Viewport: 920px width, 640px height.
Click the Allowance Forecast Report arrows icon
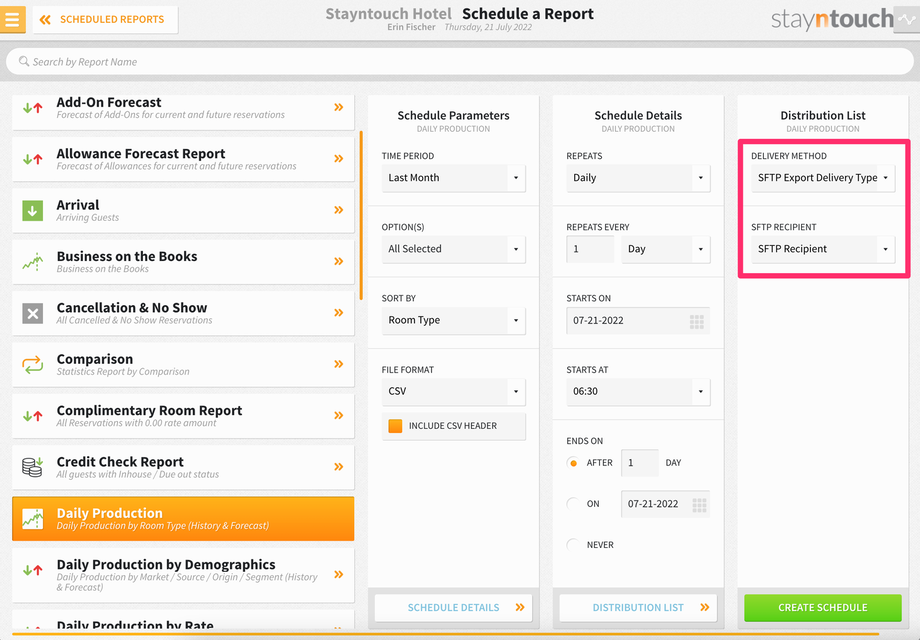tap(33, 159)
